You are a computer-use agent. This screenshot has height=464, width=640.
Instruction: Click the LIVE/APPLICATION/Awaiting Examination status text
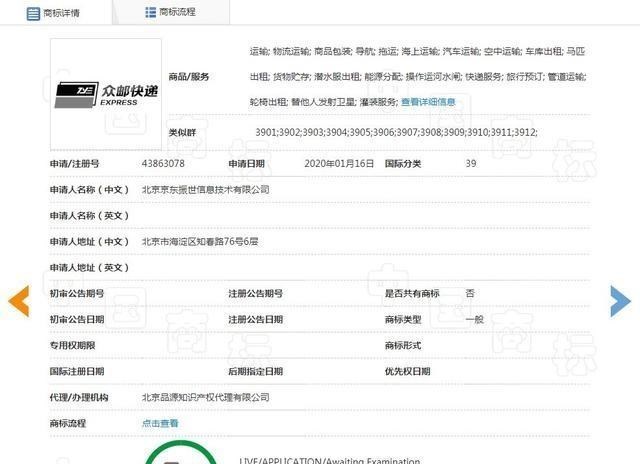(329, 461)
